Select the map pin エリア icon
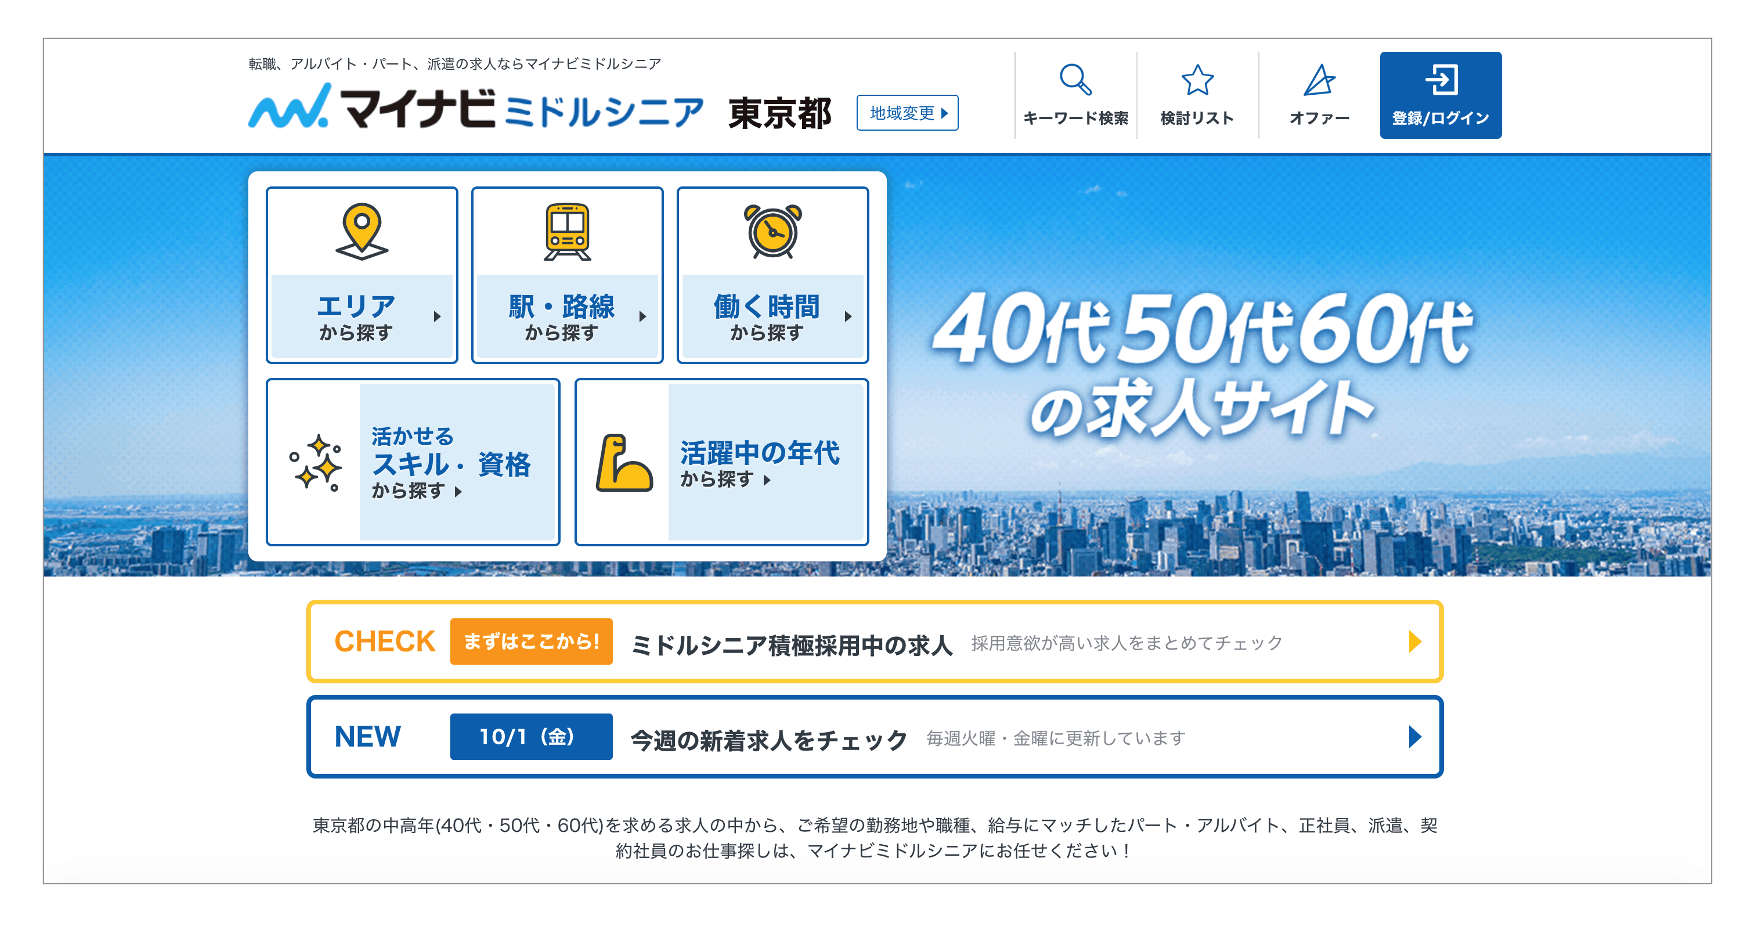1754x926 pixels. tap(362, 231)
